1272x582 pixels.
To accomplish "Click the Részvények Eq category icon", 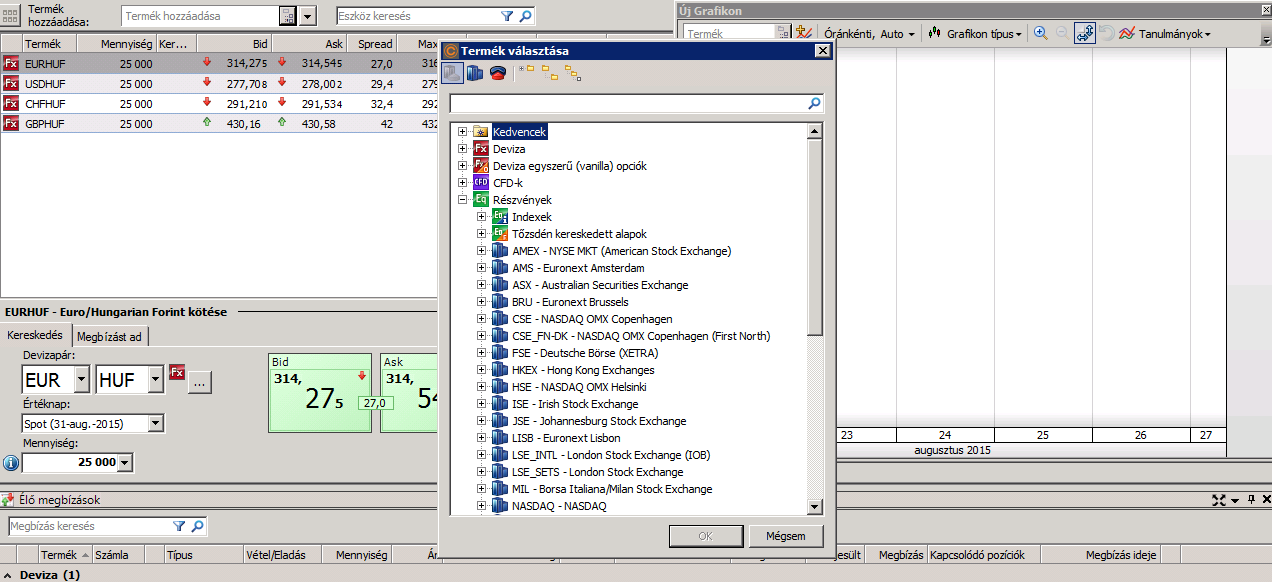I will point(481,200).
